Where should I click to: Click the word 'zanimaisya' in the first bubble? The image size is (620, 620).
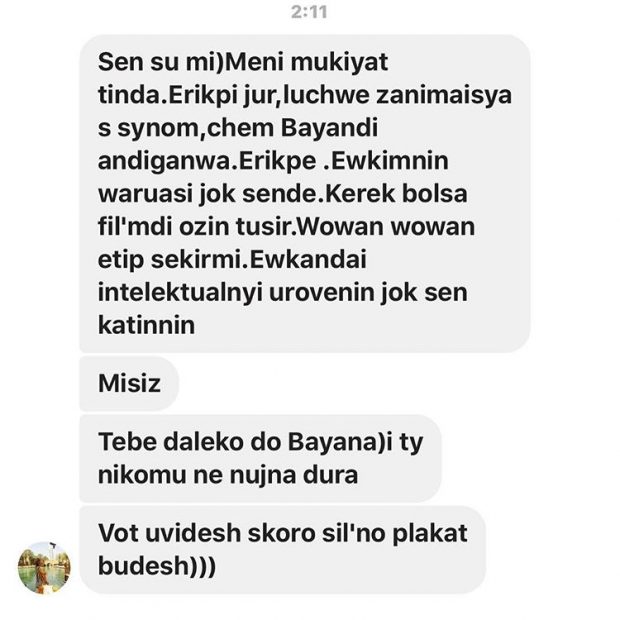[x=444, y=95]
